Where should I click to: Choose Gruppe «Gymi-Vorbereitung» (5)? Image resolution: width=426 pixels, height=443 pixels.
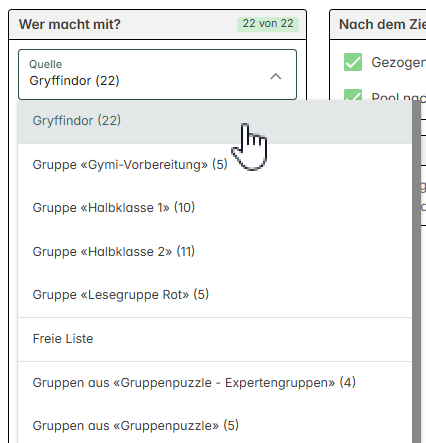pyautogui.click(x=215, y=165)
